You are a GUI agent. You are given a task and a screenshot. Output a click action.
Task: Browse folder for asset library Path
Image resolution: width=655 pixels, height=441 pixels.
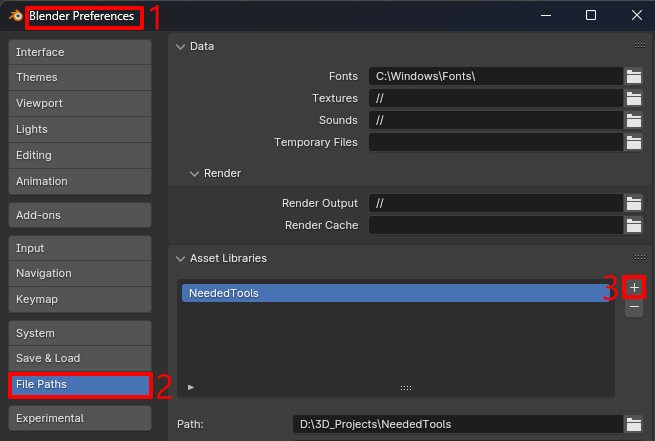633,424
